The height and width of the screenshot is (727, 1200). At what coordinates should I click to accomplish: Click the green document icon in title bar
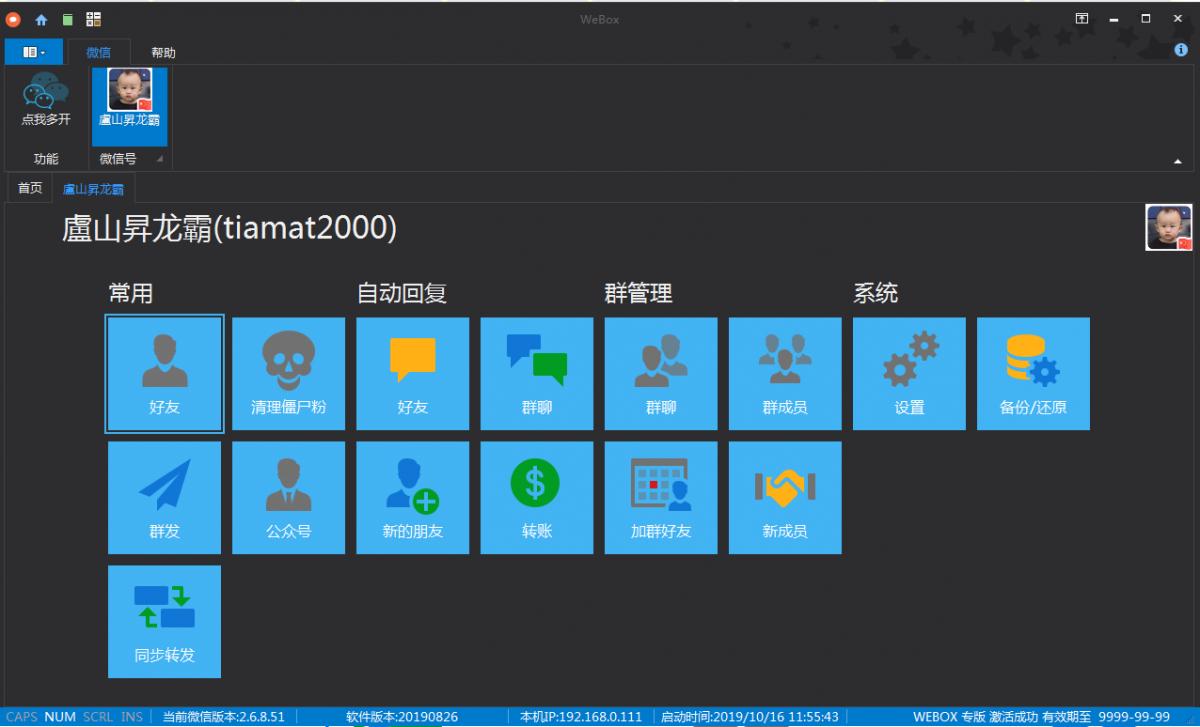point(67,19)
